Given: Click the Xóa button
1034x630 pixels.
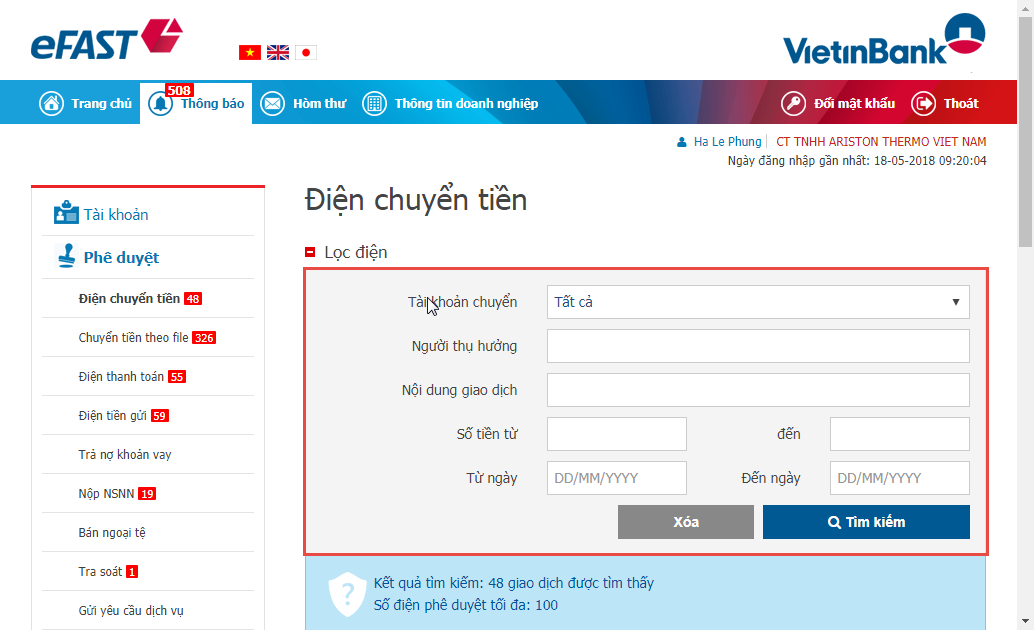Looking at the screenshot, I should coord(685,522).
